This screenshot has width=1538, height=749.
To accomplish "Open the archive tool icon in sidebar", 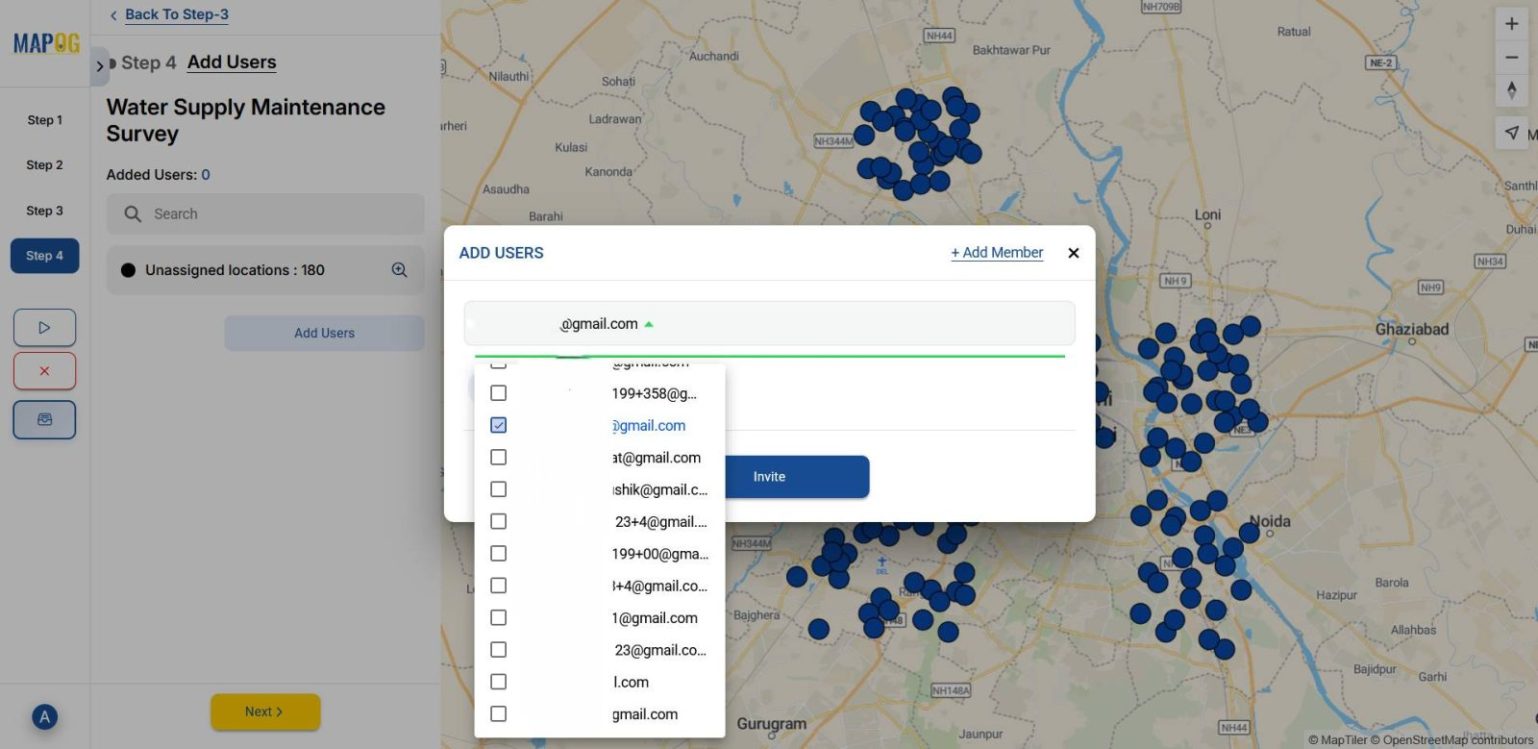I will coord(44,418).
